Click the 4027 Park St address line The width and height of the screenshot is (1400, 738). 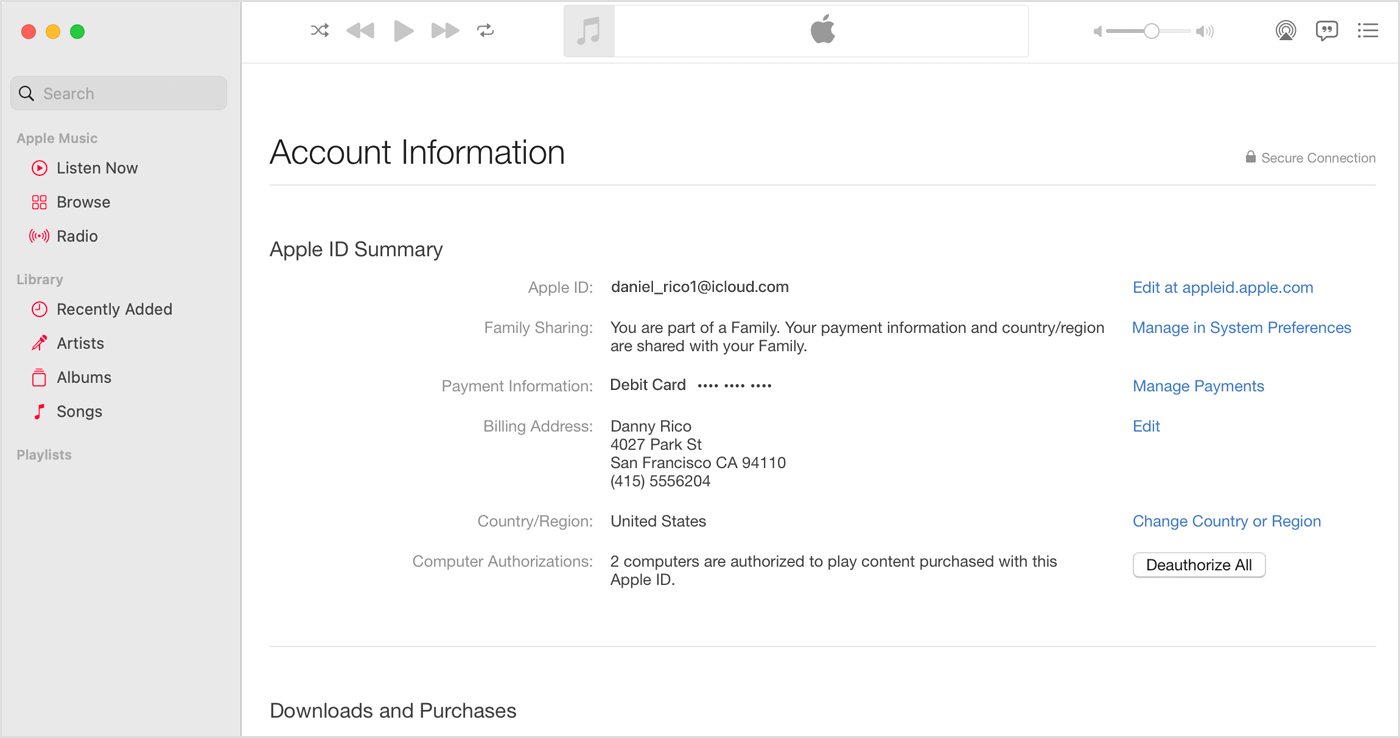[656, 444]
